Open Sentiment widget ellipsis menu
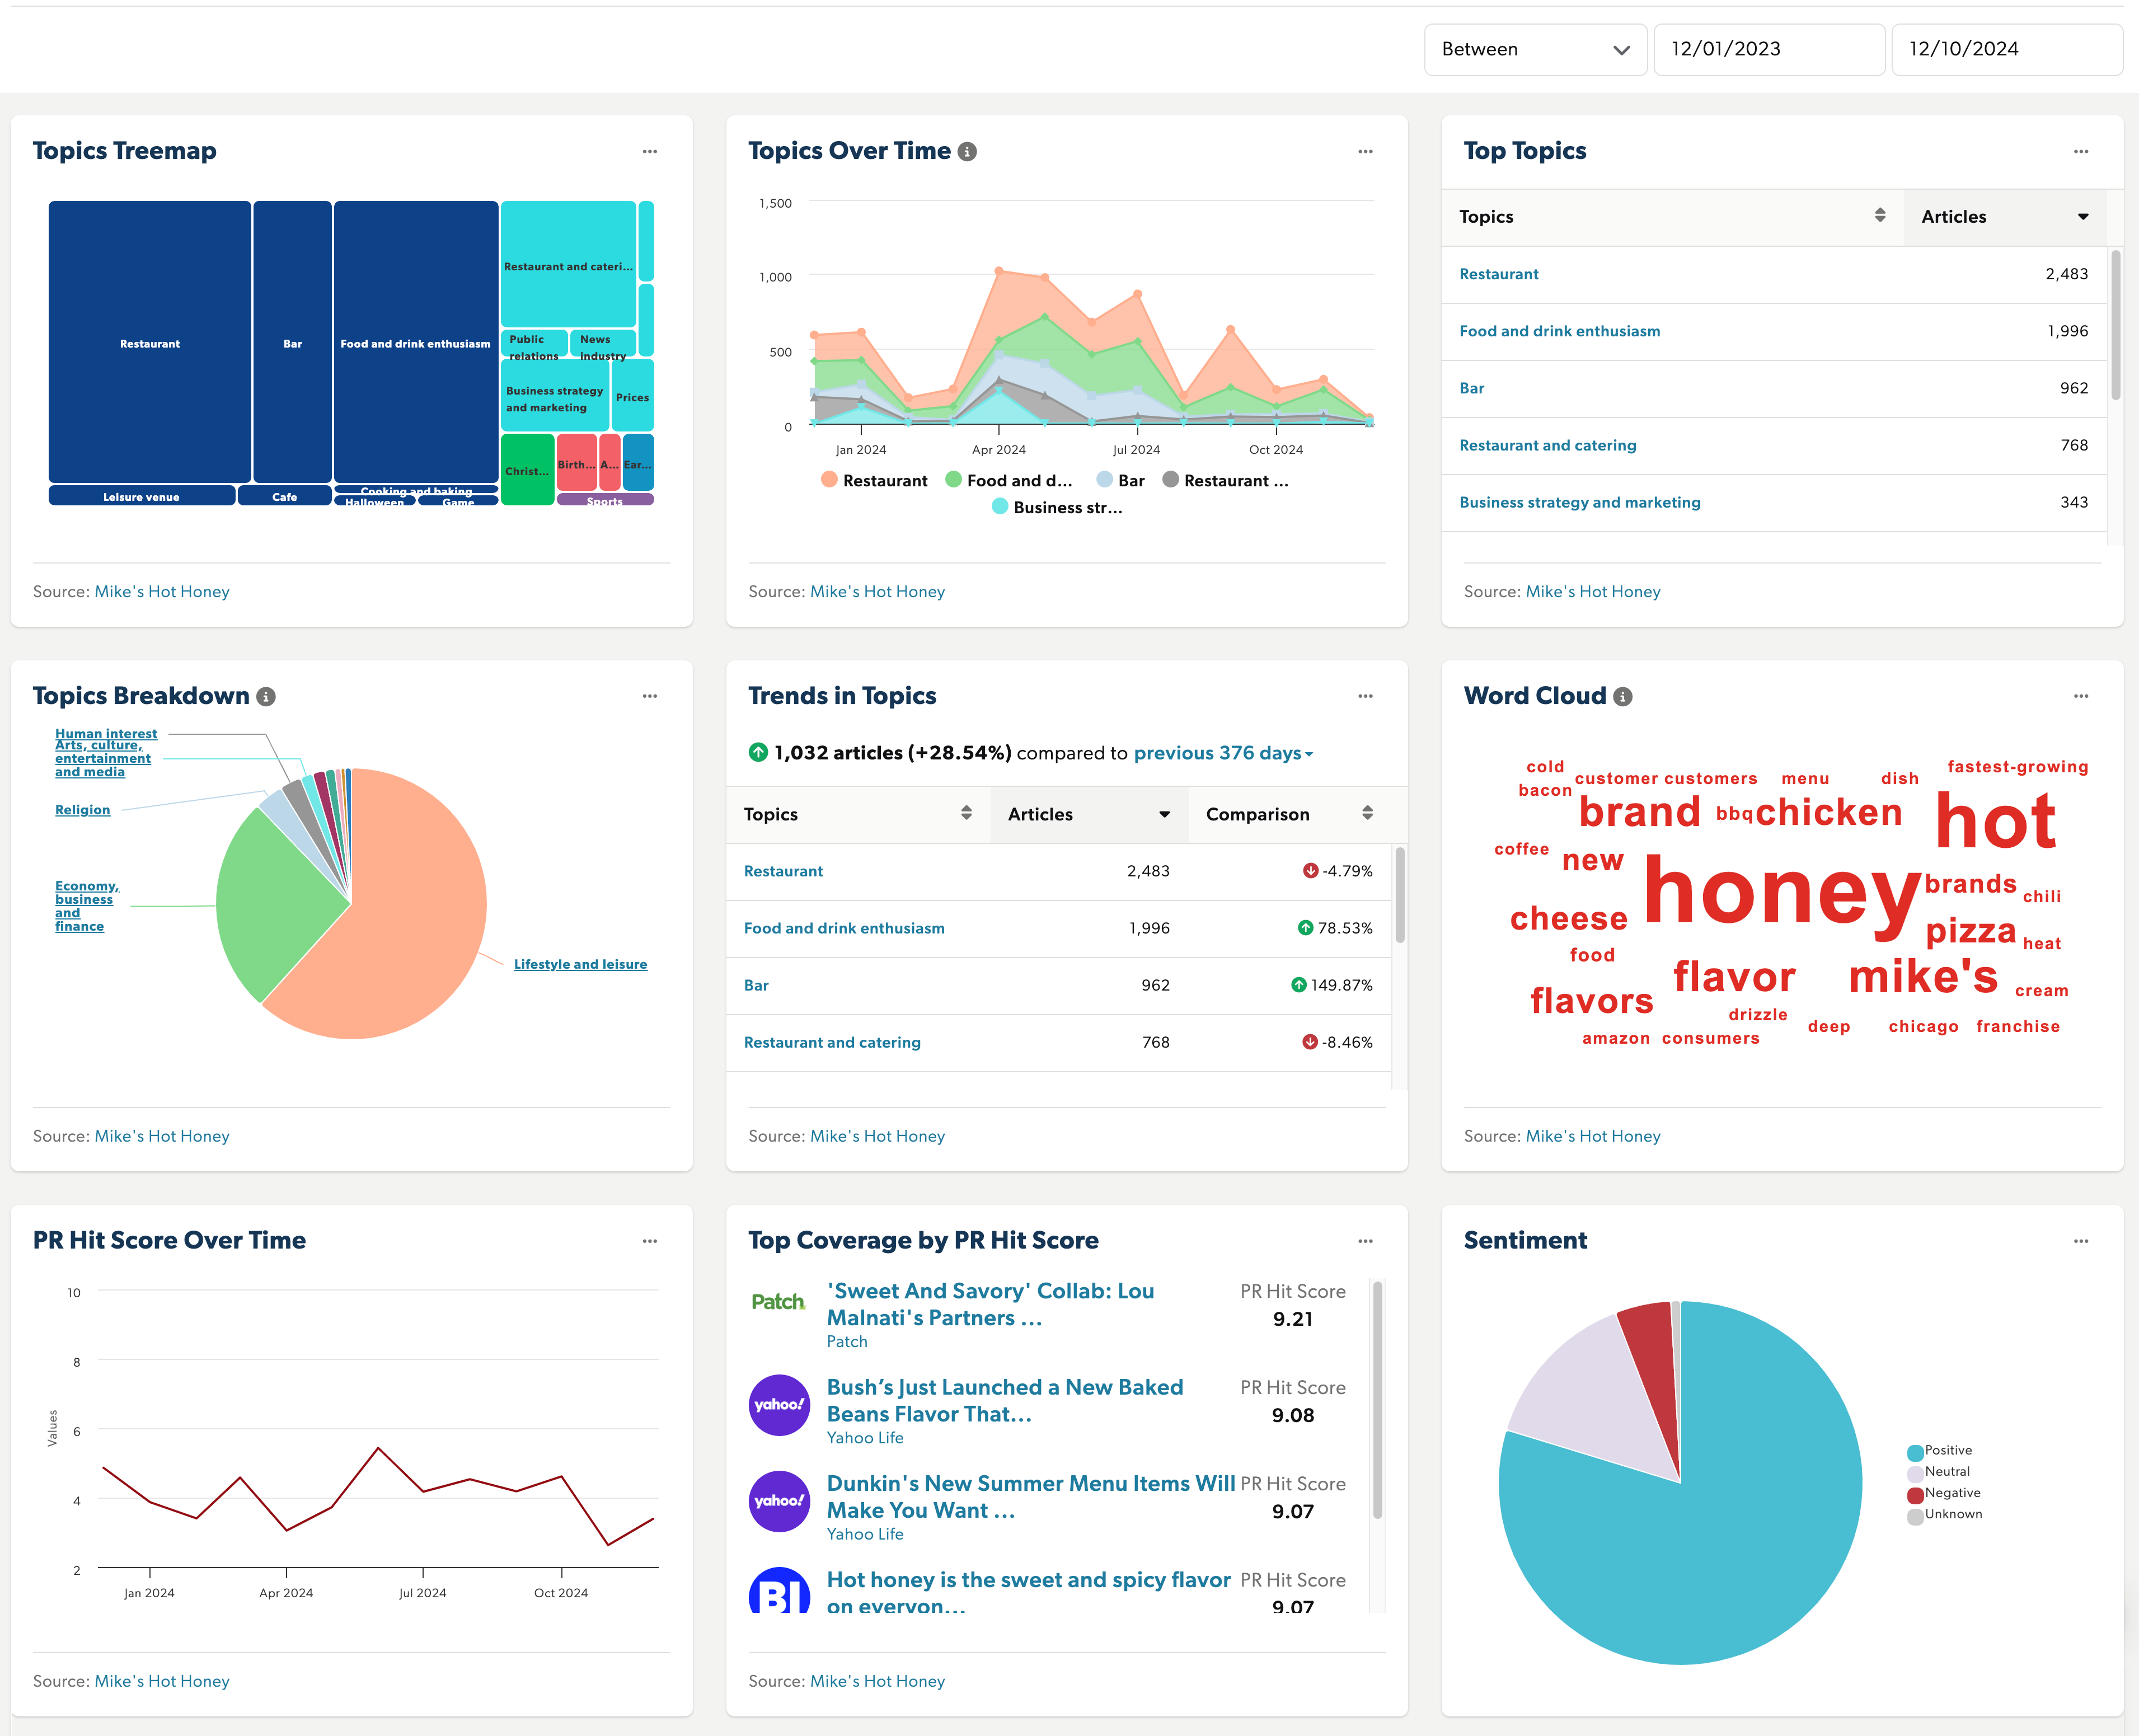2139x1736 pixels. (2080, 1241)
